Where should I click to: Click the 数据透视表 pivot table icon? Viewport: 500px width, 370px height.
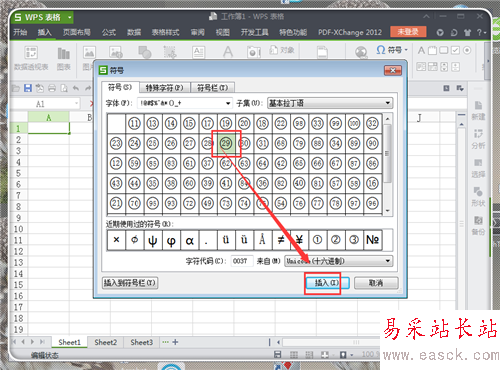(x=31, y=58)
